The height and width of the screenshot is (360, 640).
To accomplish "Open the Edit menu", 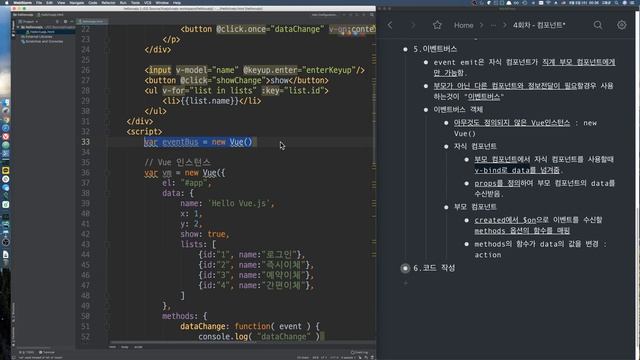I will pos(49,2).
